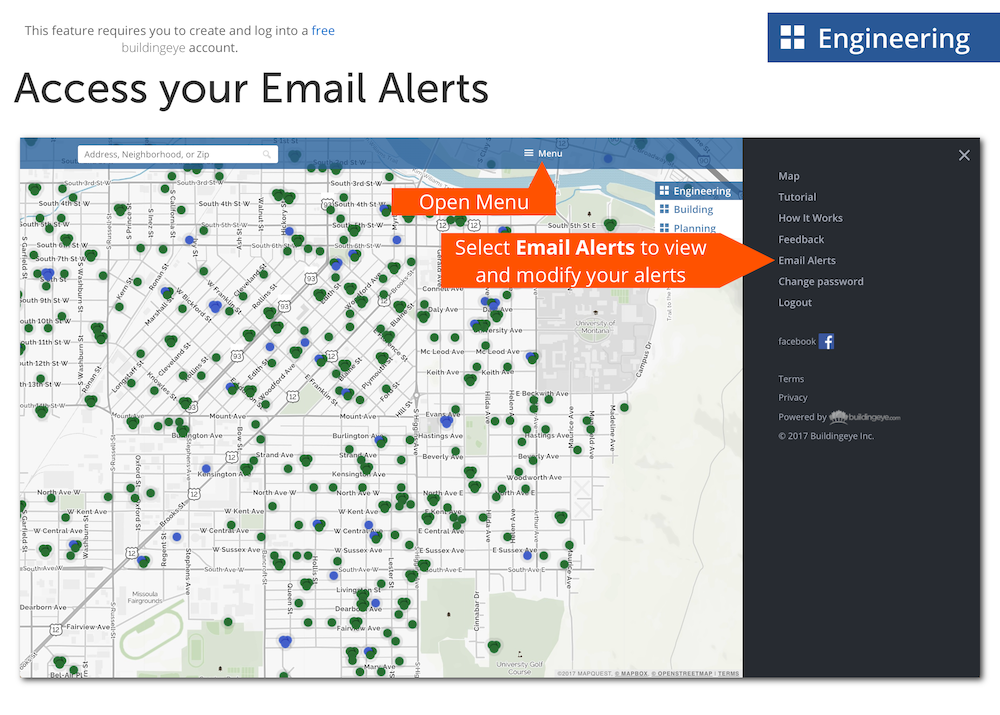Open the facebook icon link

point(826,341)
